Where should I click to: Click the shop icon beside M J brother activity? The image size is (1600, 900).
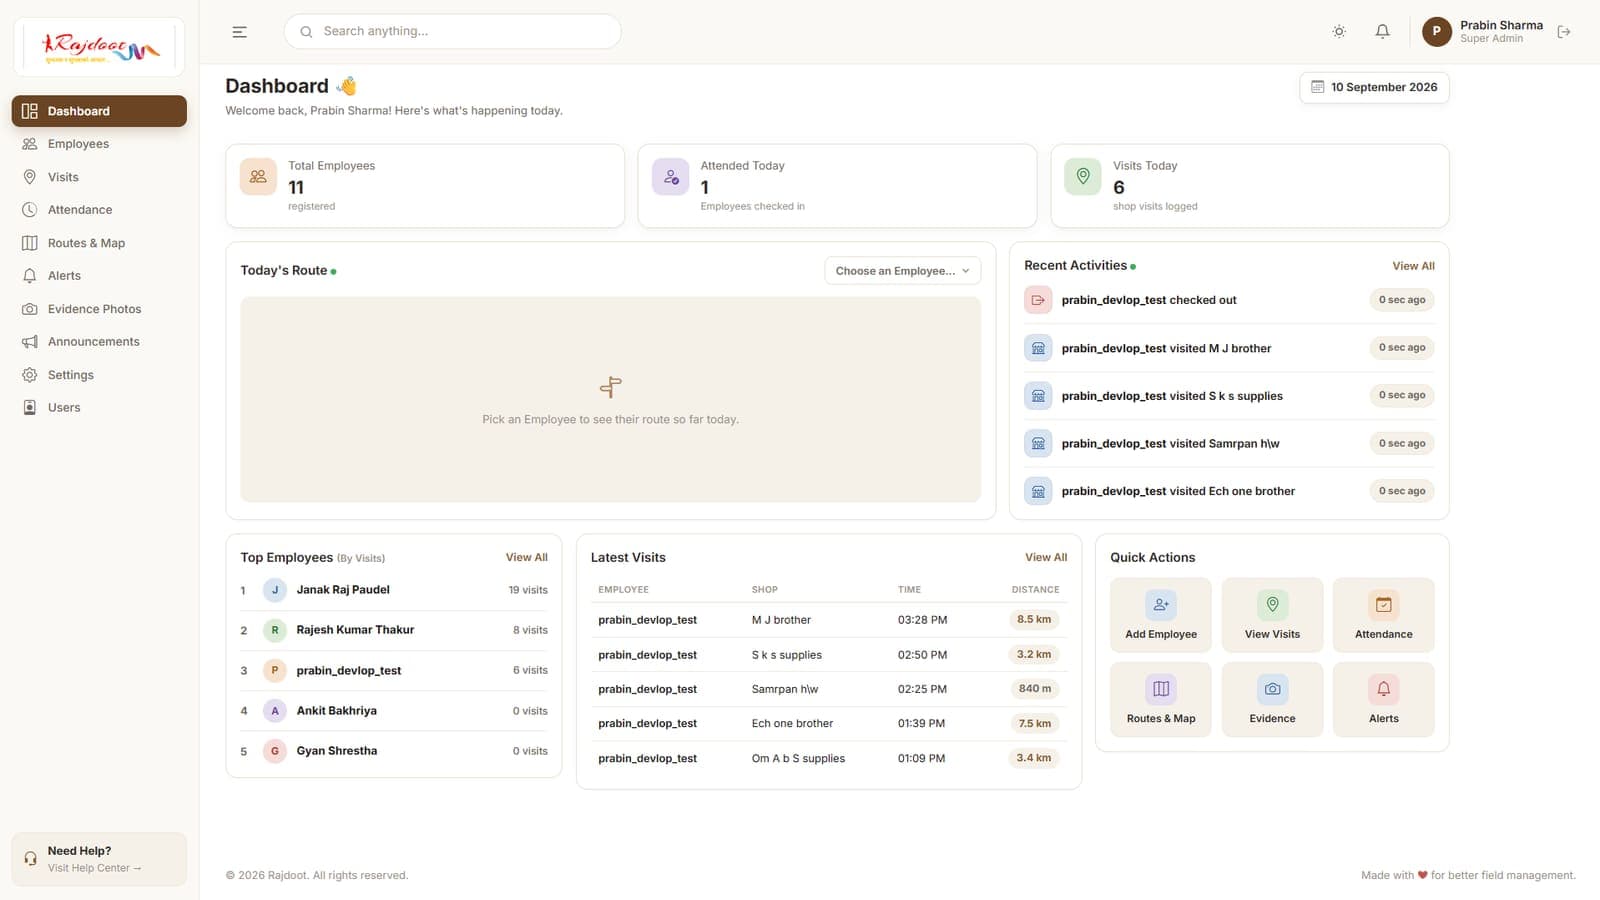(x=1038, y=348)
